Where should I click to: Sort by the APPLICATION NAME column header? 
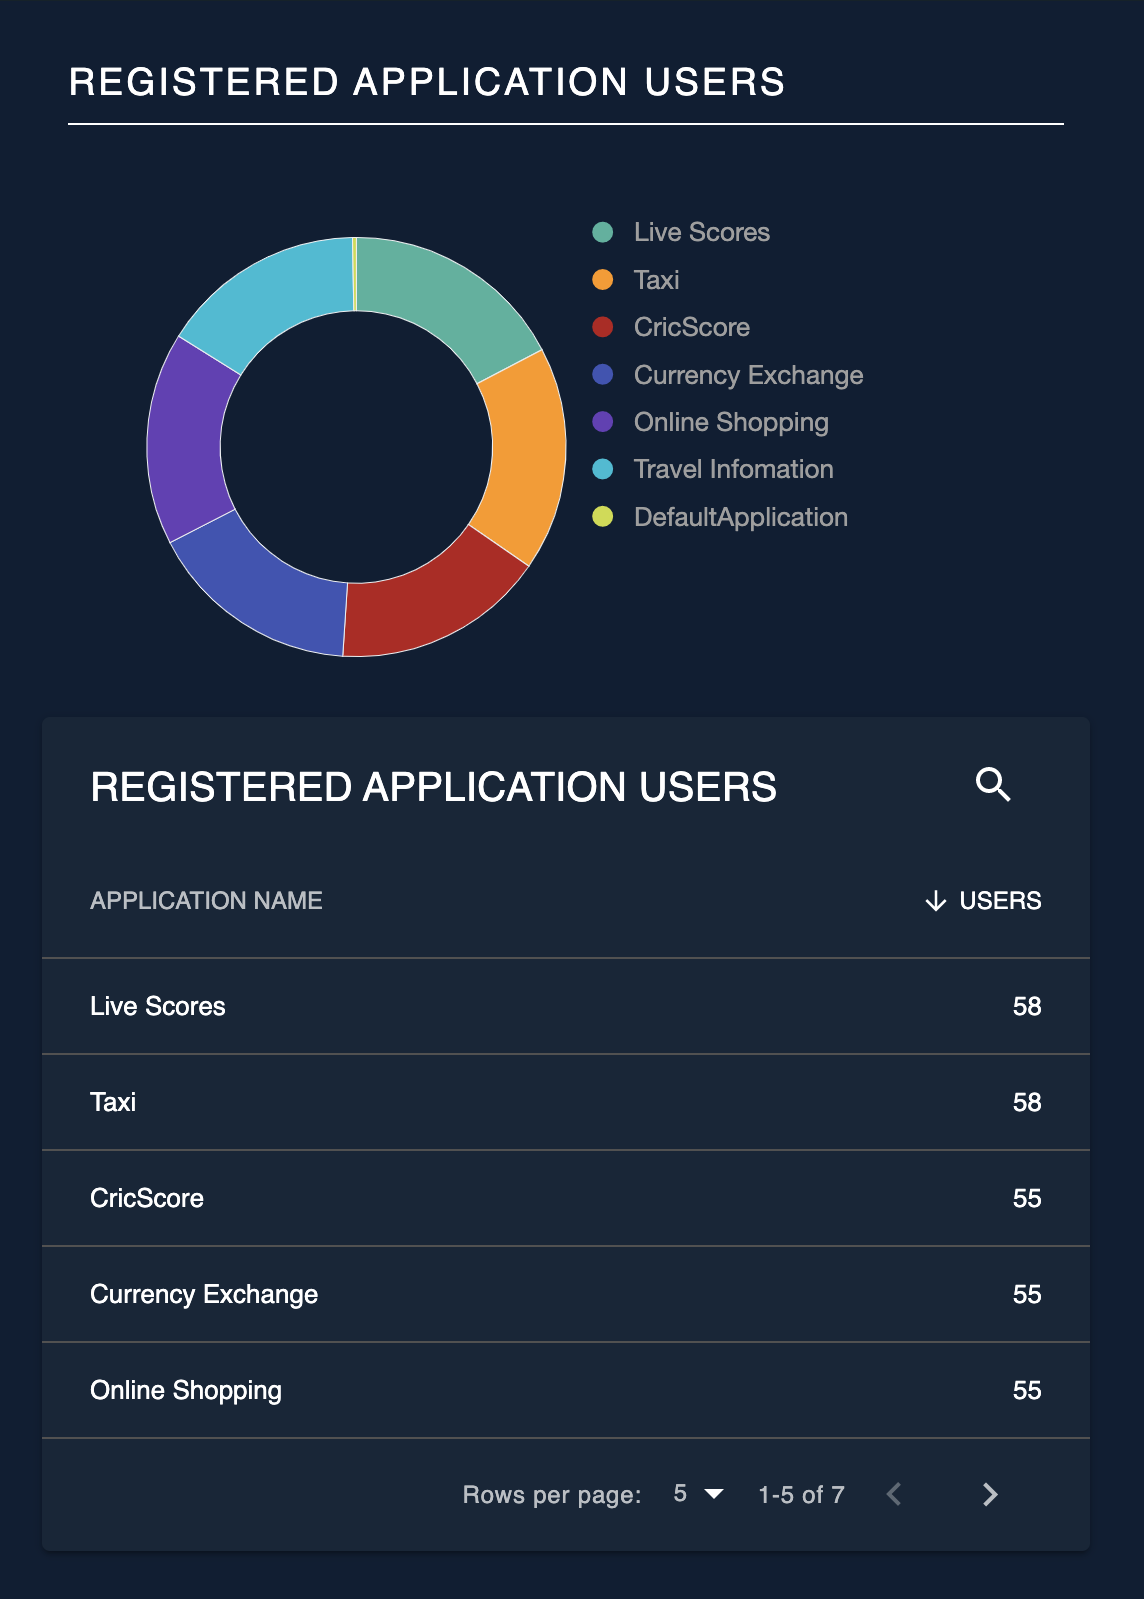coord(206,901)
